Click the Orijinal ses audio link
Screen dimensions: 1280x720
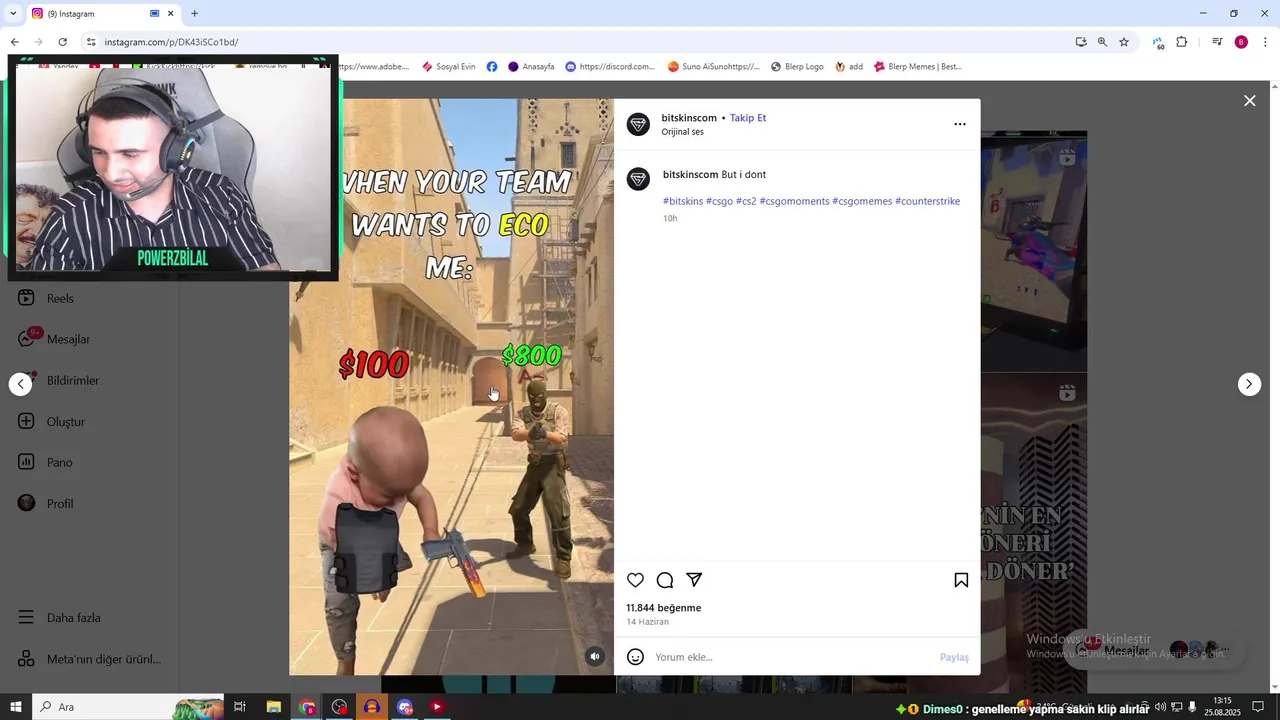click(x=682, y=132)
